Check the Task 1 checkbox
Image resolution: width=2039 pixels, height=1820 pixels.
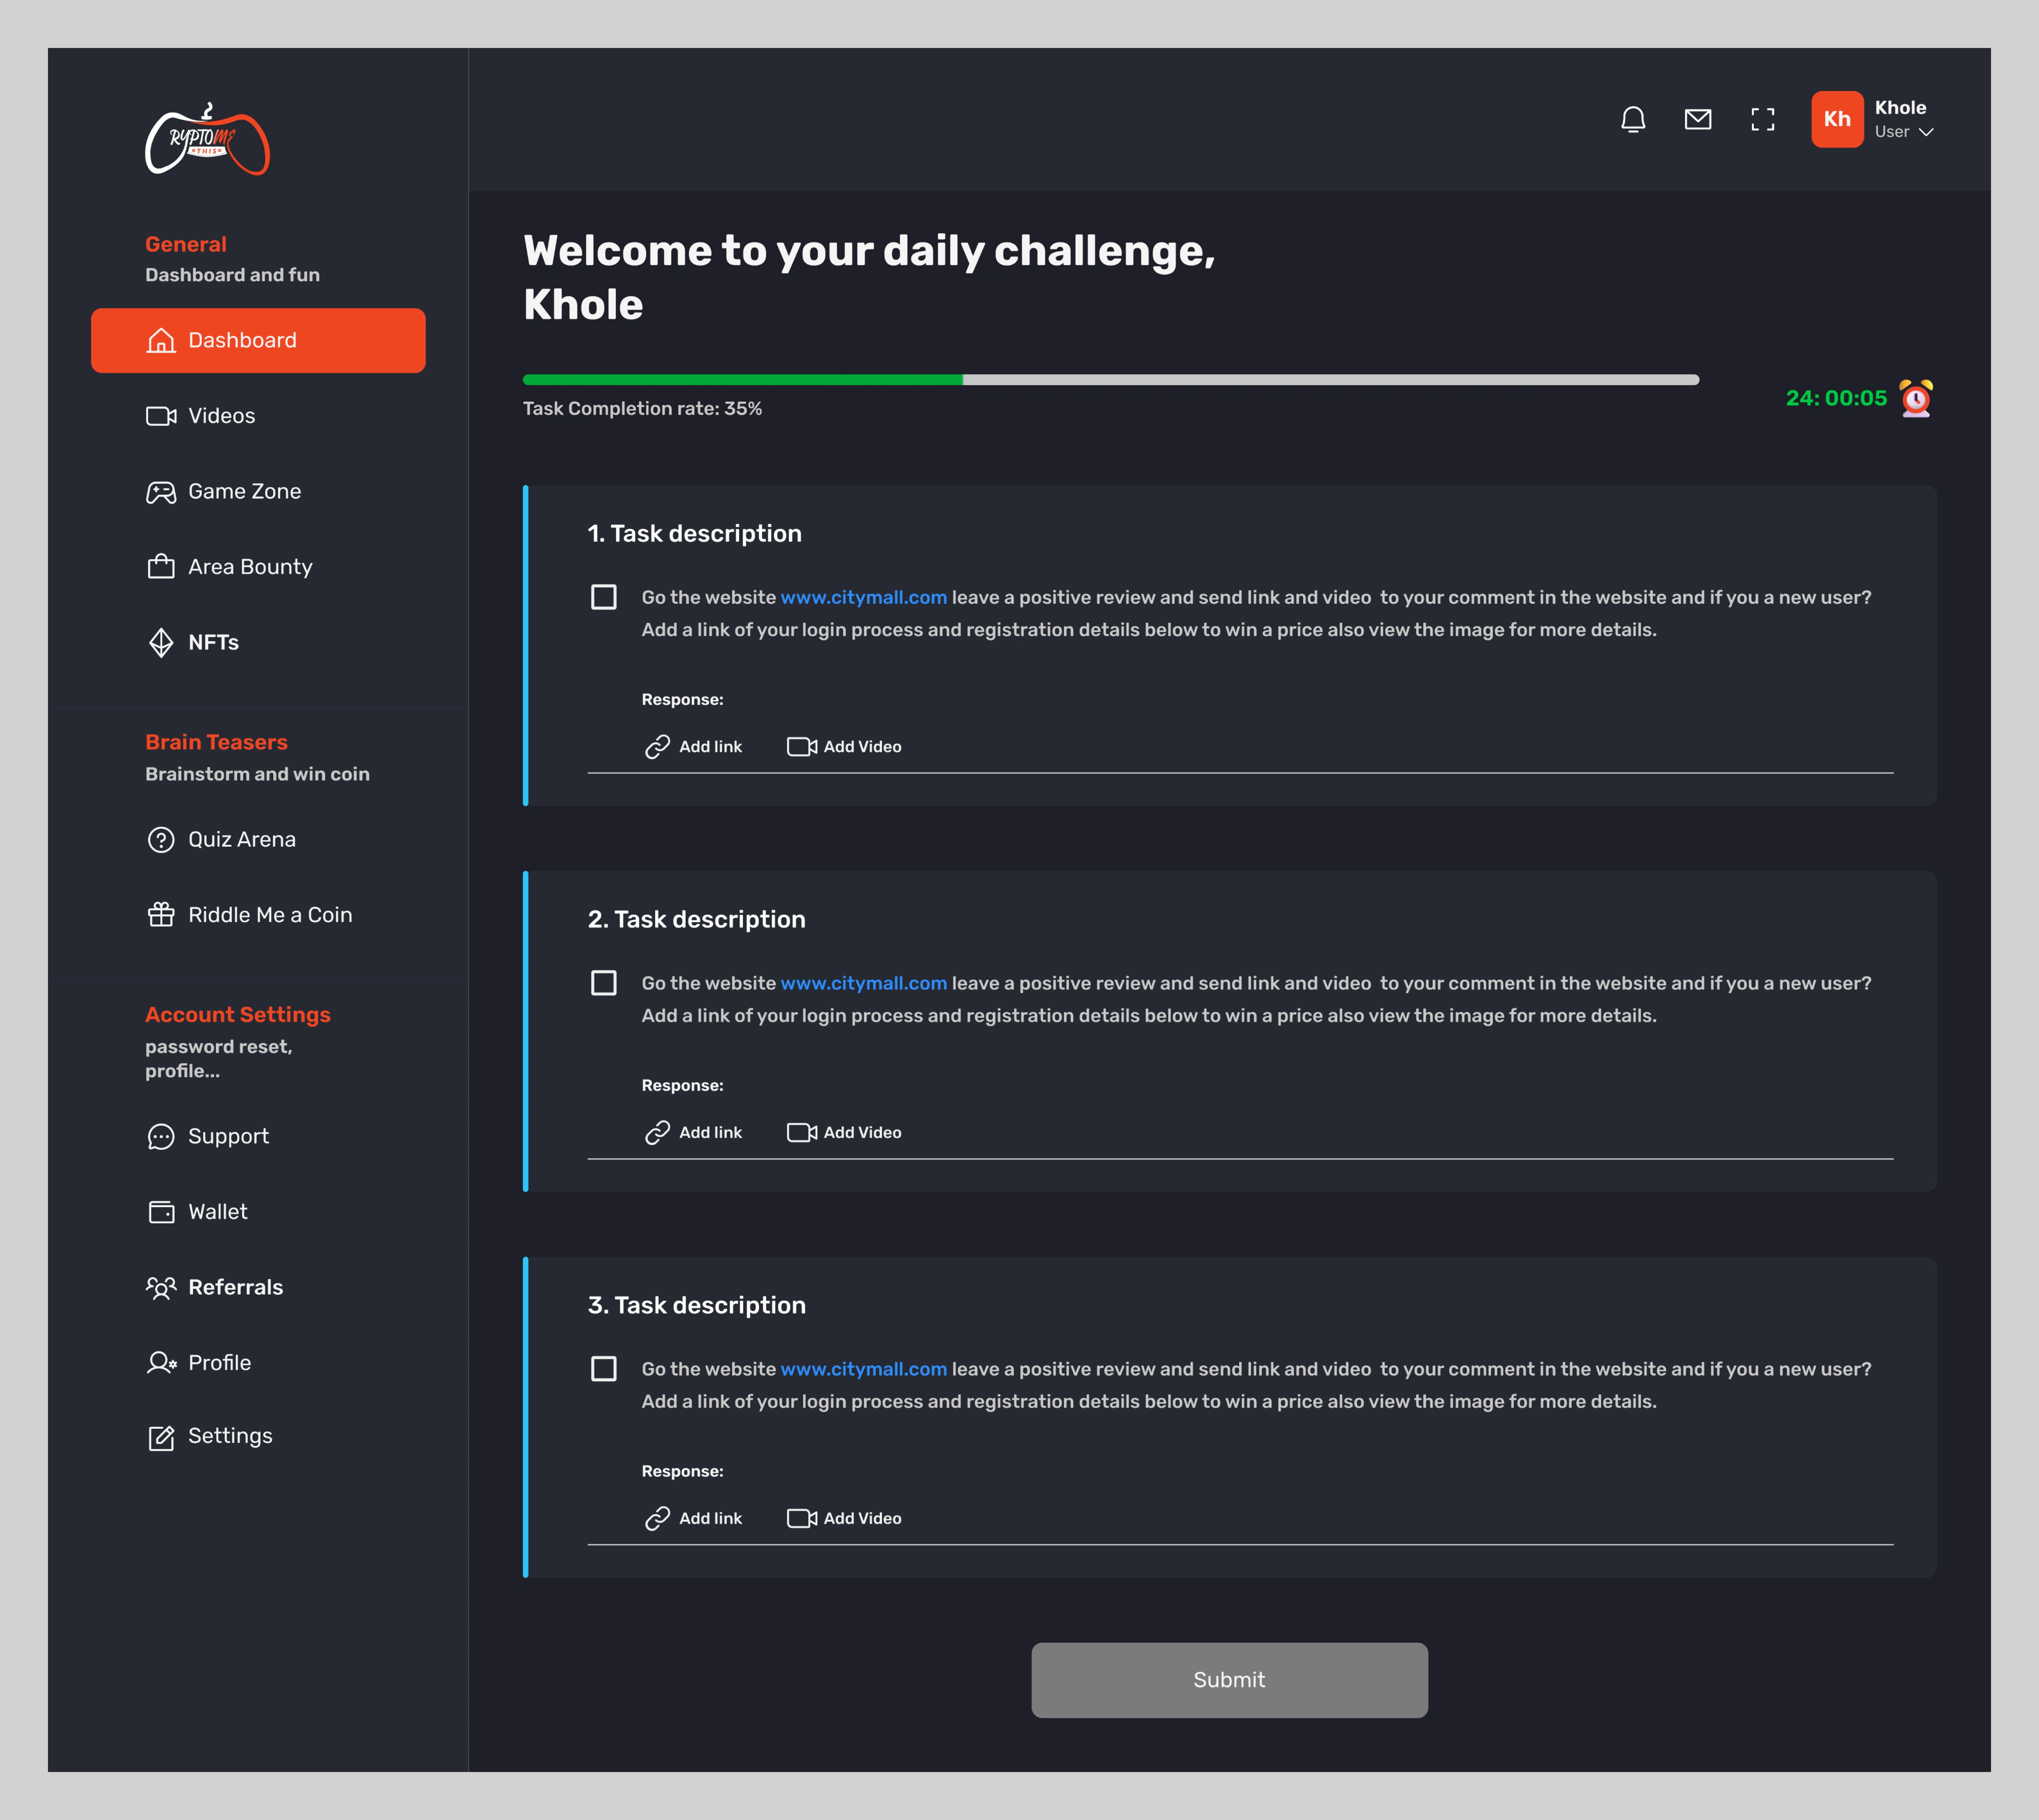click(603, 597)
